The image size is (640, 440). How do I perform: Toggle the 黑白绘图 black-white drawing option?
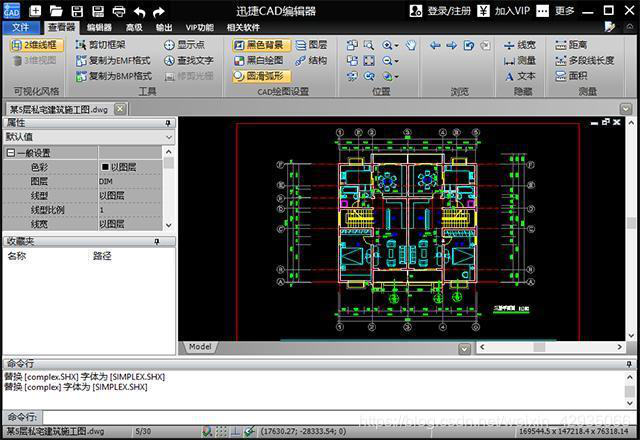pyautogui.click(x=259, y=60)
